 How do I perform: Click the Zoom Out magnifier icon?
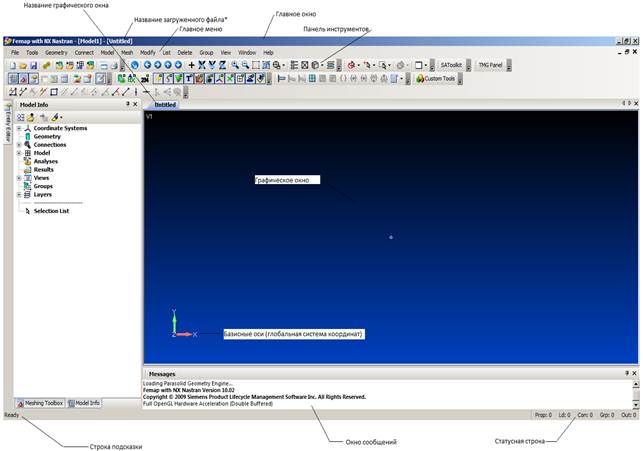click(245, 65)
